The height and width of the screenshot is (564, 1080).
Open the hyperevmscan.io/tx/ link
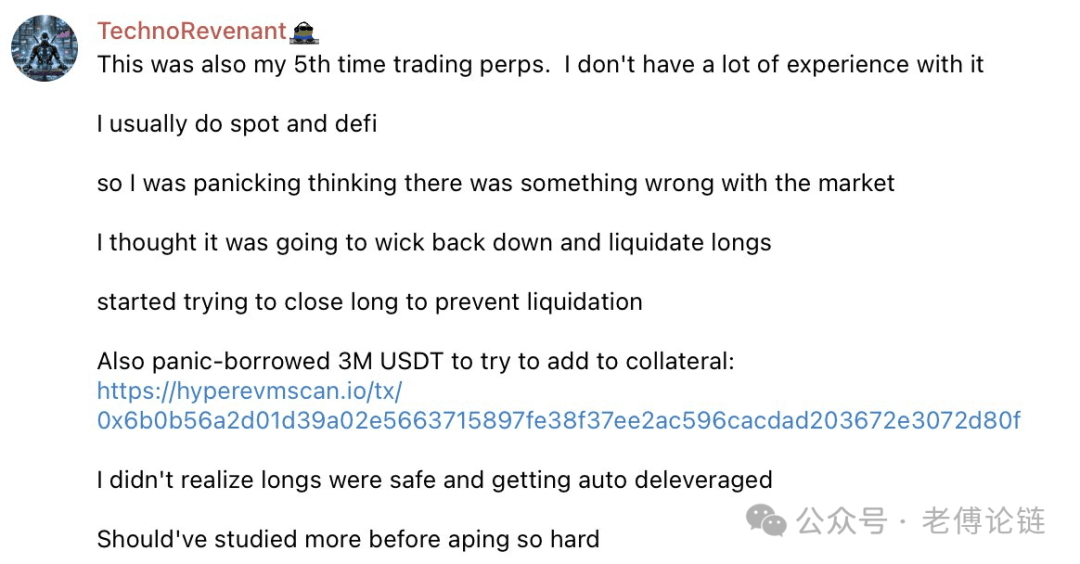point(249,391)
